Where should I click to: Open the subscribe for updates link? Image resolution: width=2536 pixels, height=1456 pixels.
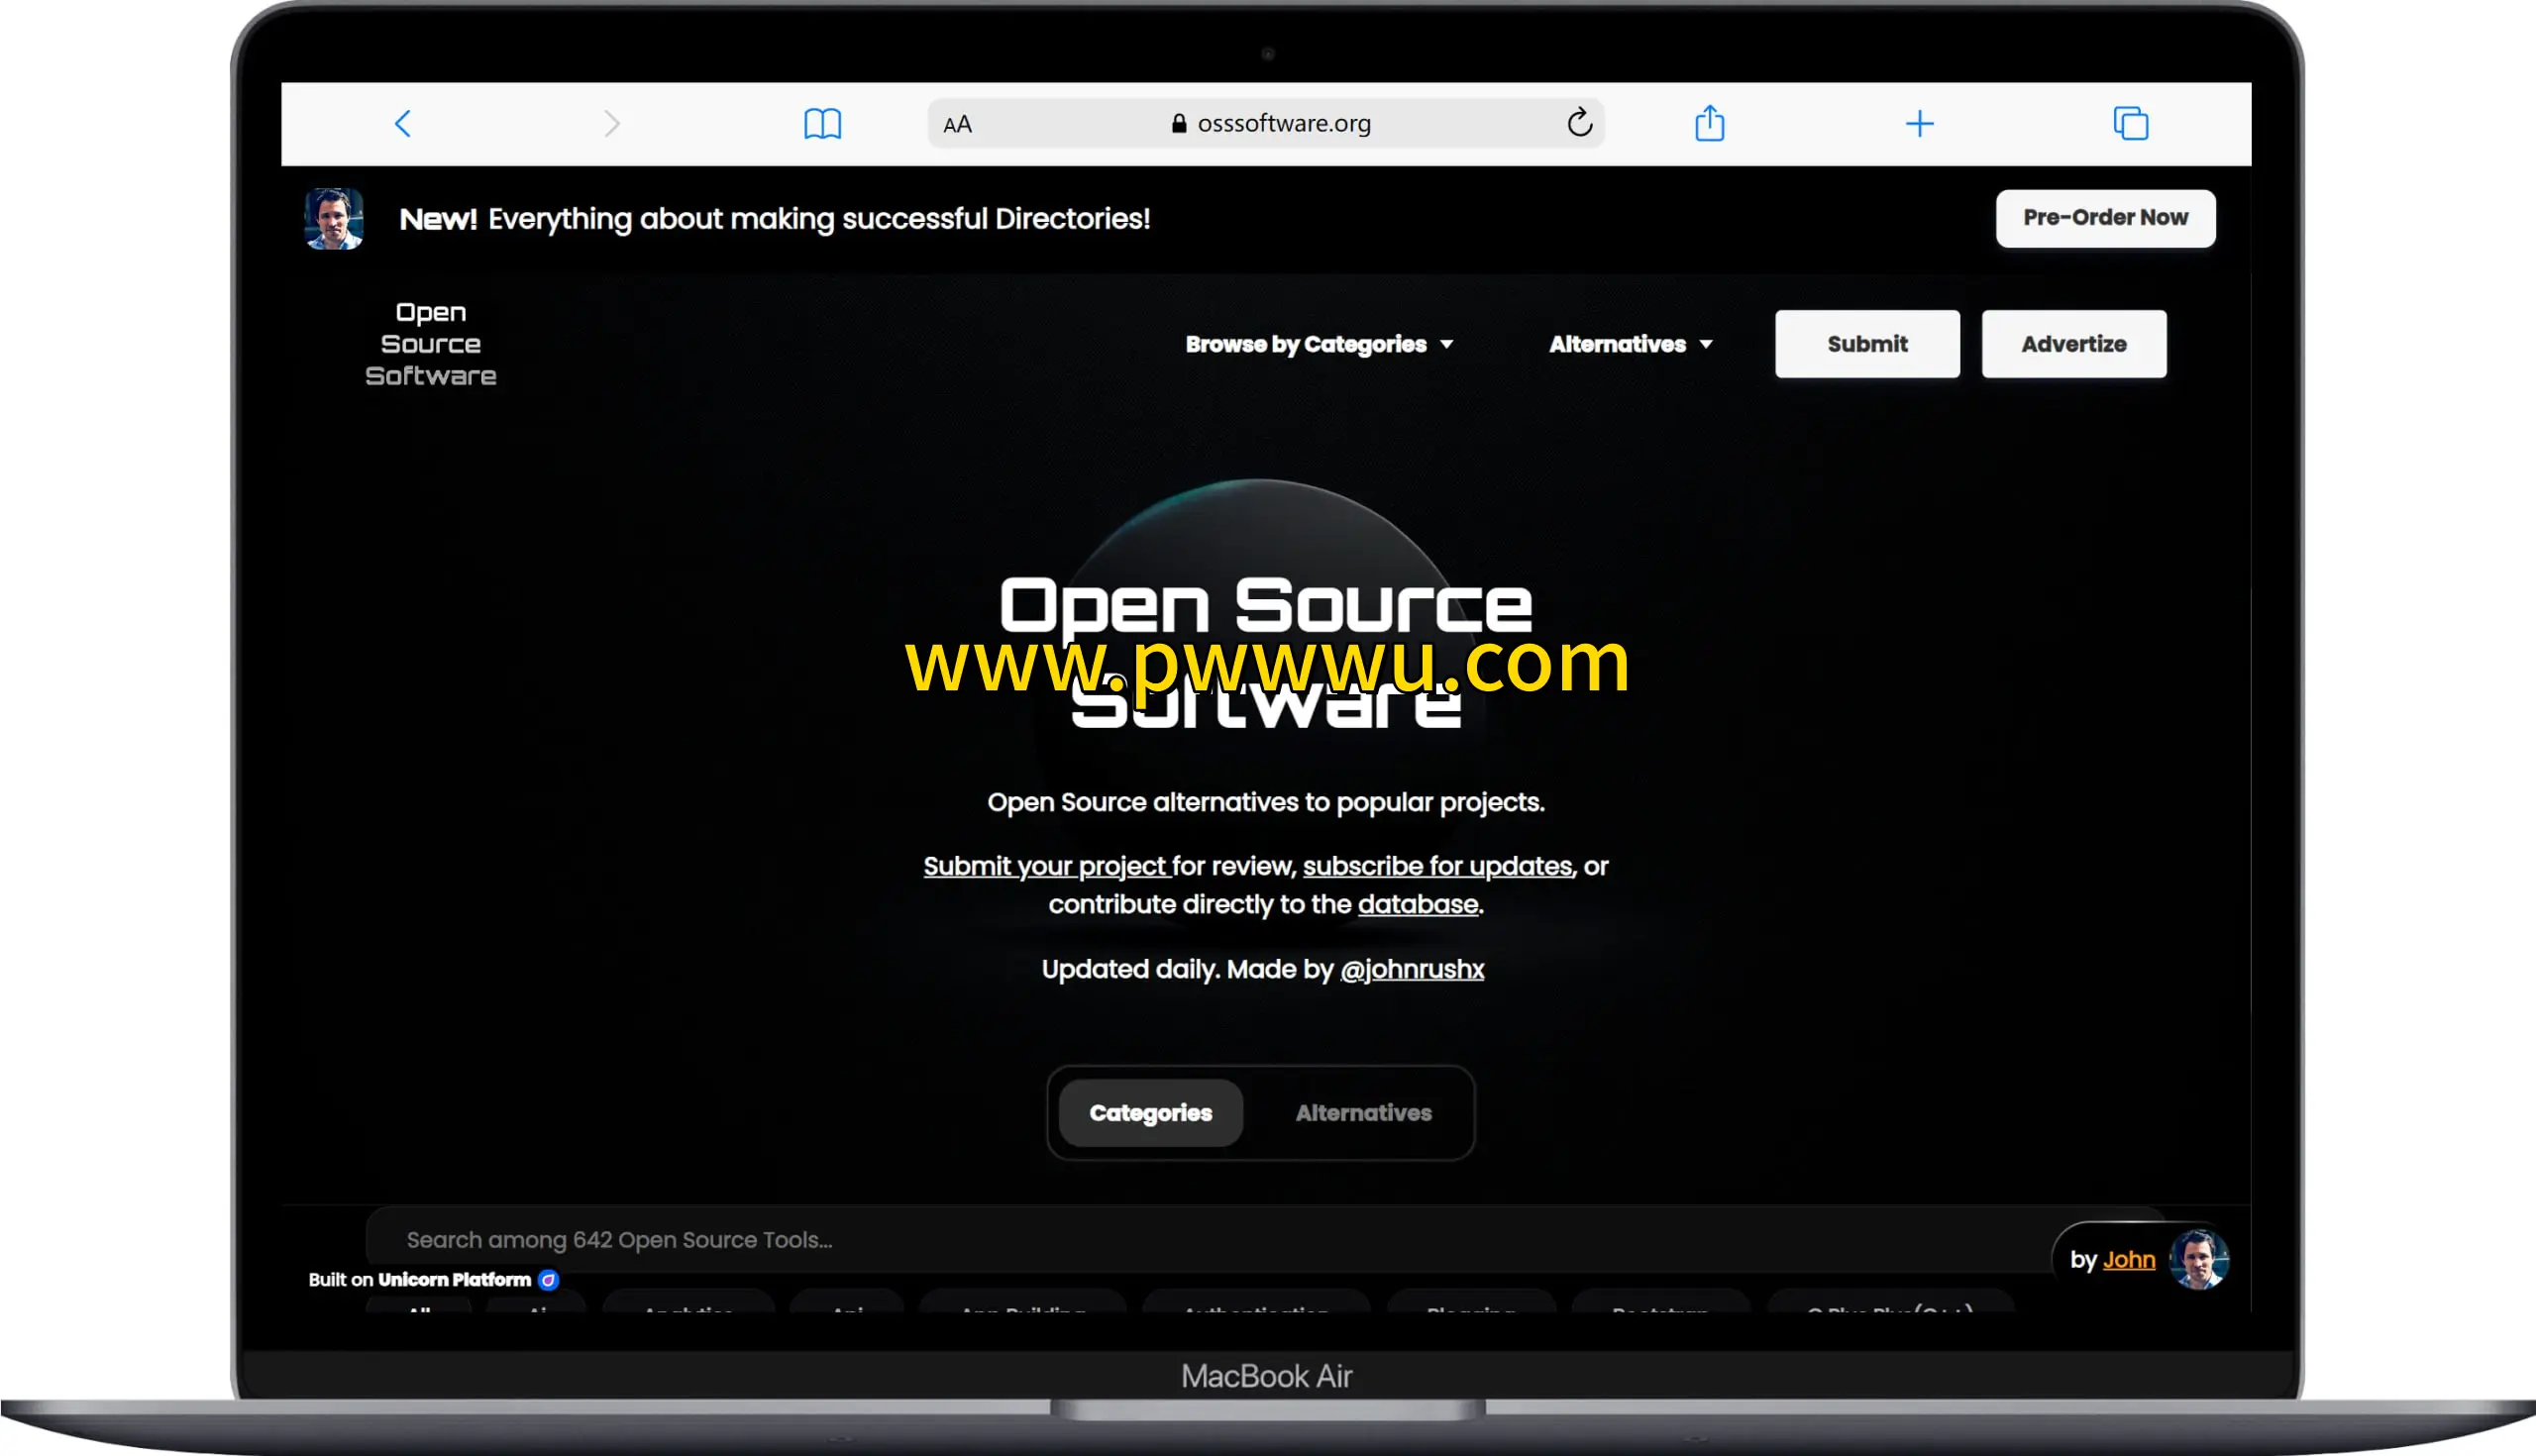coord(1437,866)
